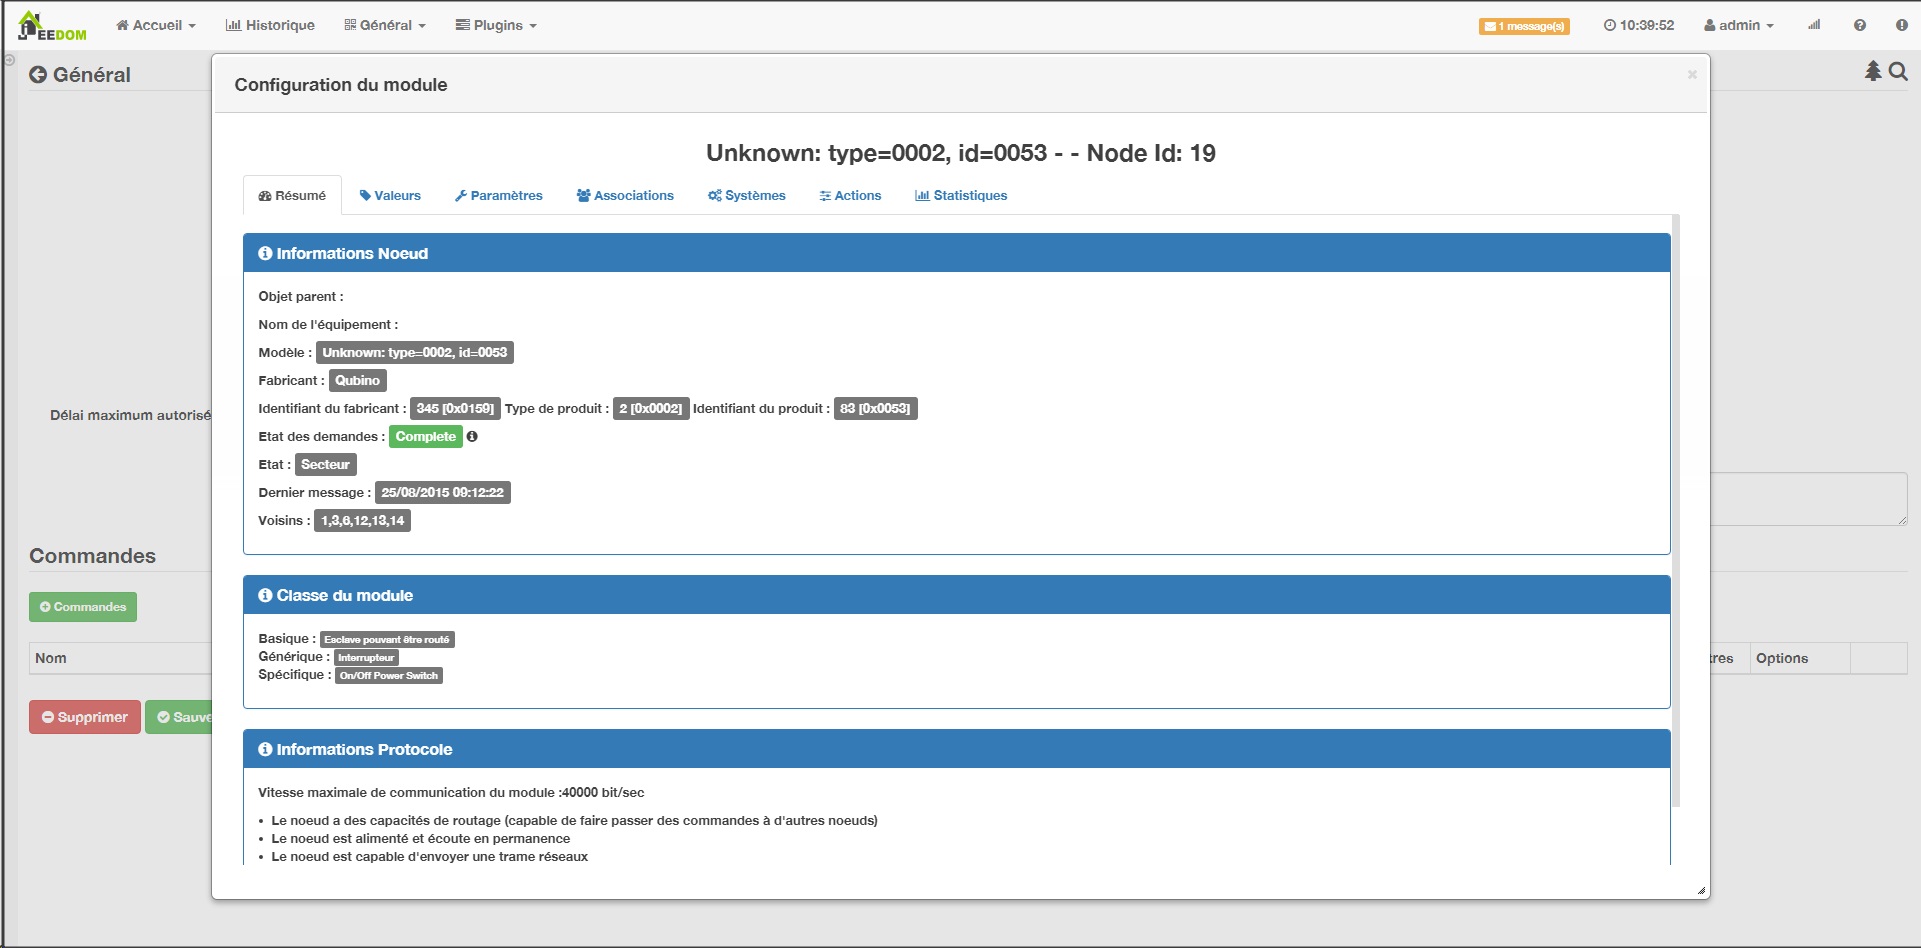
Task: Click the green Commandes add button
Action: [x=83, y=607]
